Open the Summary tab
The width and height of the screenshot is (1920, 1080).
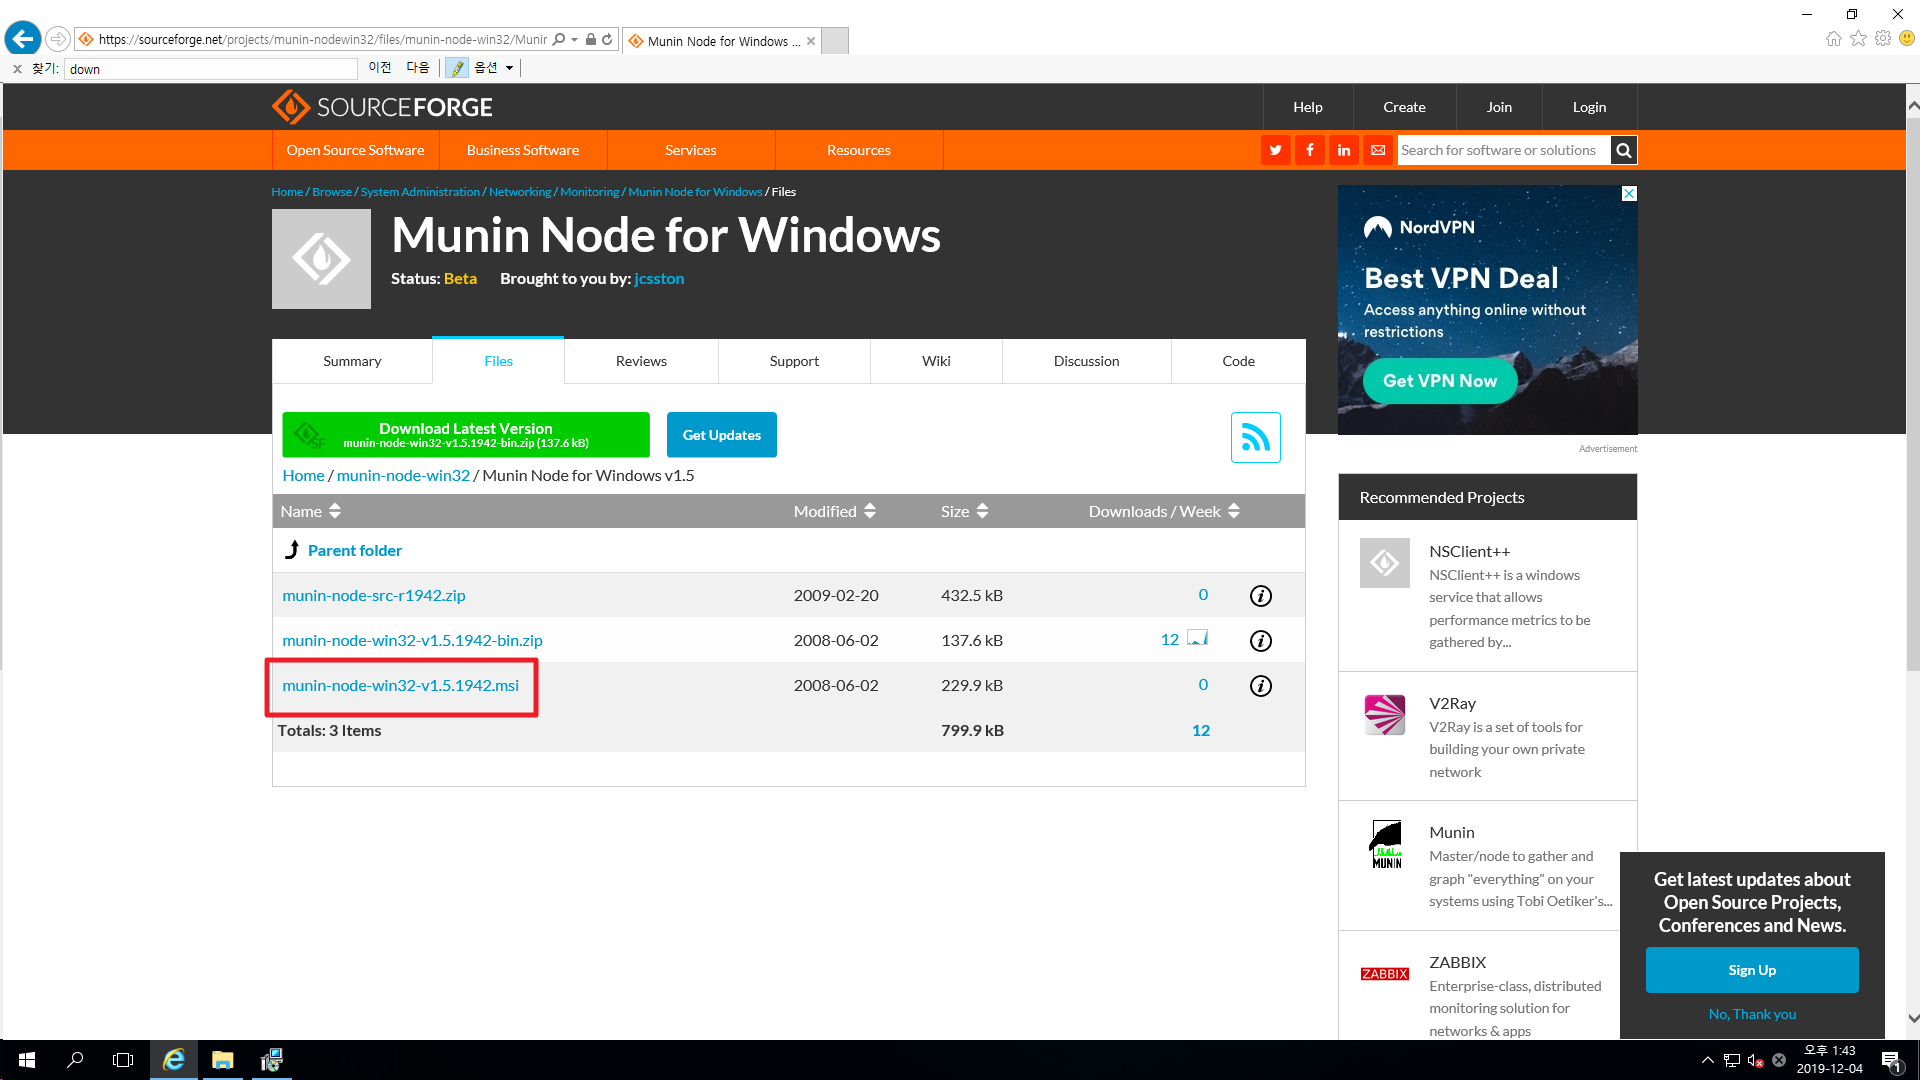(352, 361)
